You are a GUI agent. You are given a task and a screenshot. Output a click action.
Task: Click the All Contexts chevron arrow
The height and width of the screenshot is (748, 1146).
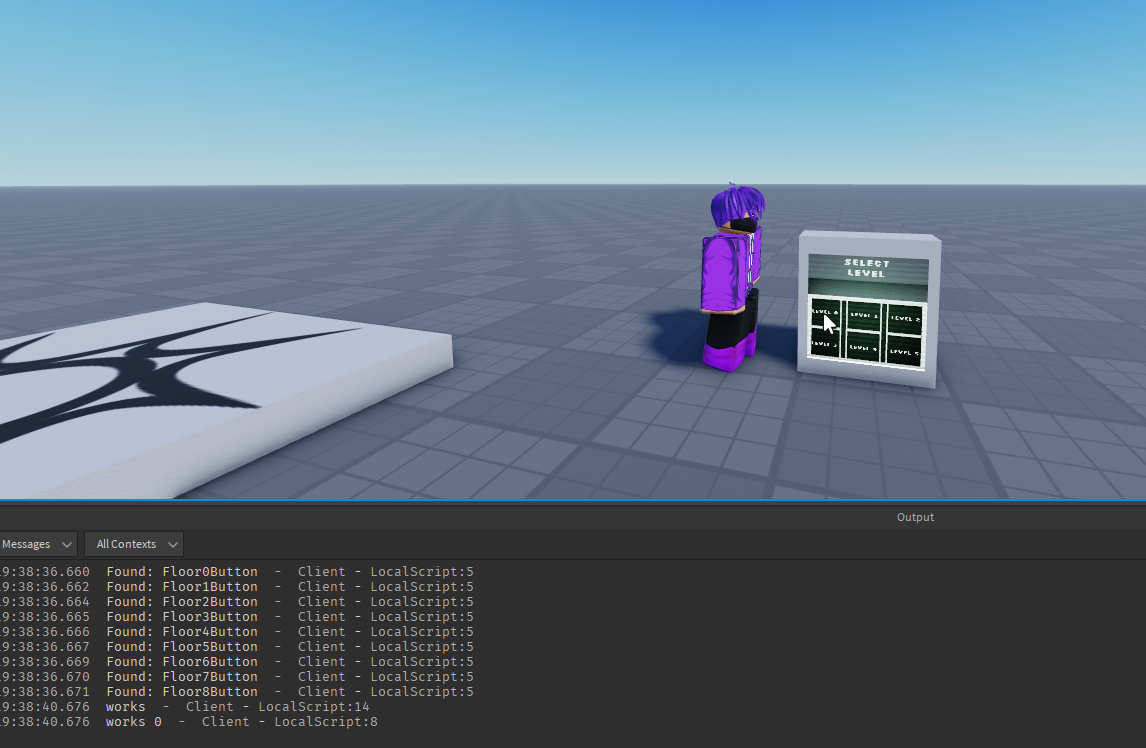[x=172, y=544]
